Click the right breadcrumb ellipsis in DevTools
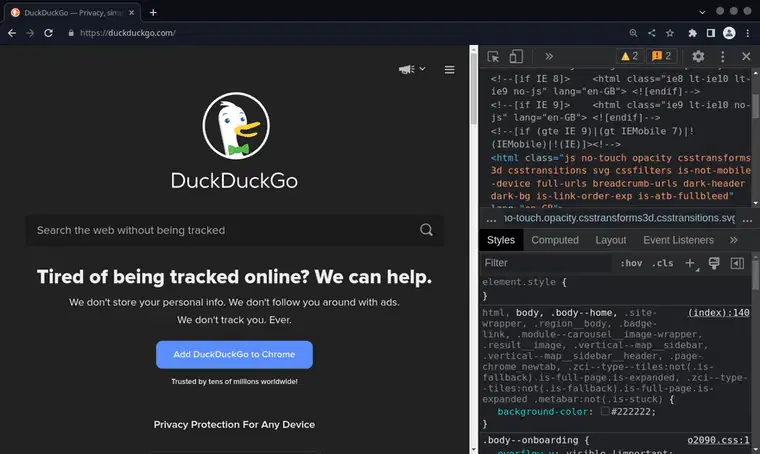The width and height of the screenshot is (760, 454). pyautogui.click(x=747, y=219)
